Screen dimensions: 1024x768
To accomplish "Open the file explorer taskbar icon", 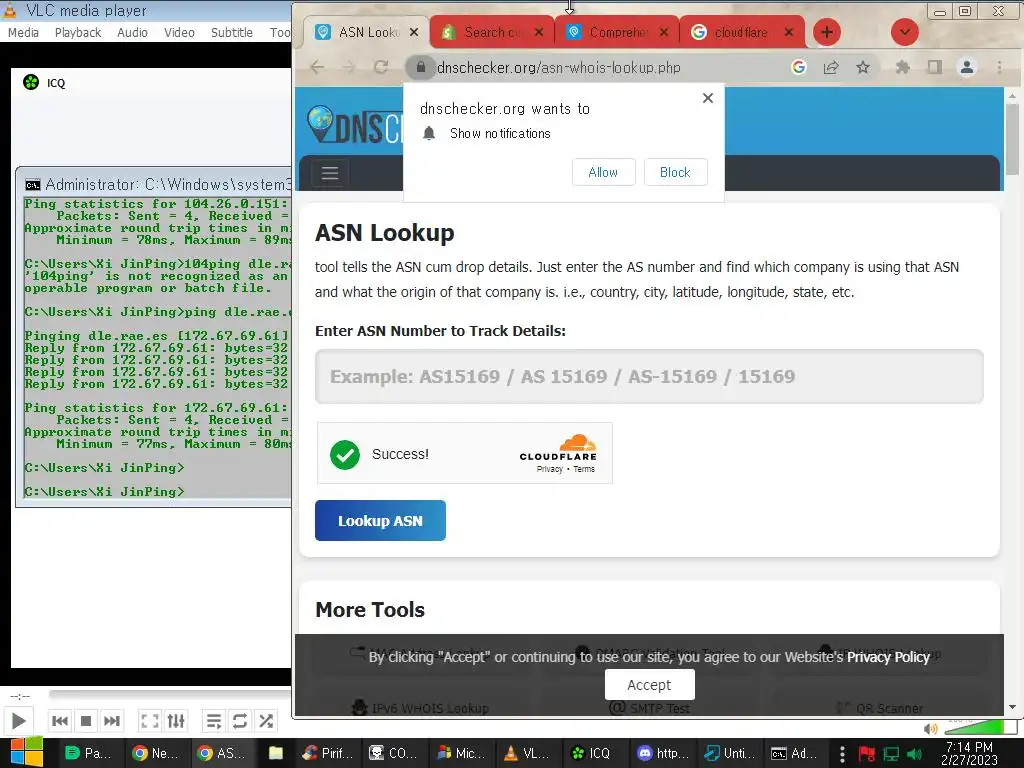I will (276, 754).
